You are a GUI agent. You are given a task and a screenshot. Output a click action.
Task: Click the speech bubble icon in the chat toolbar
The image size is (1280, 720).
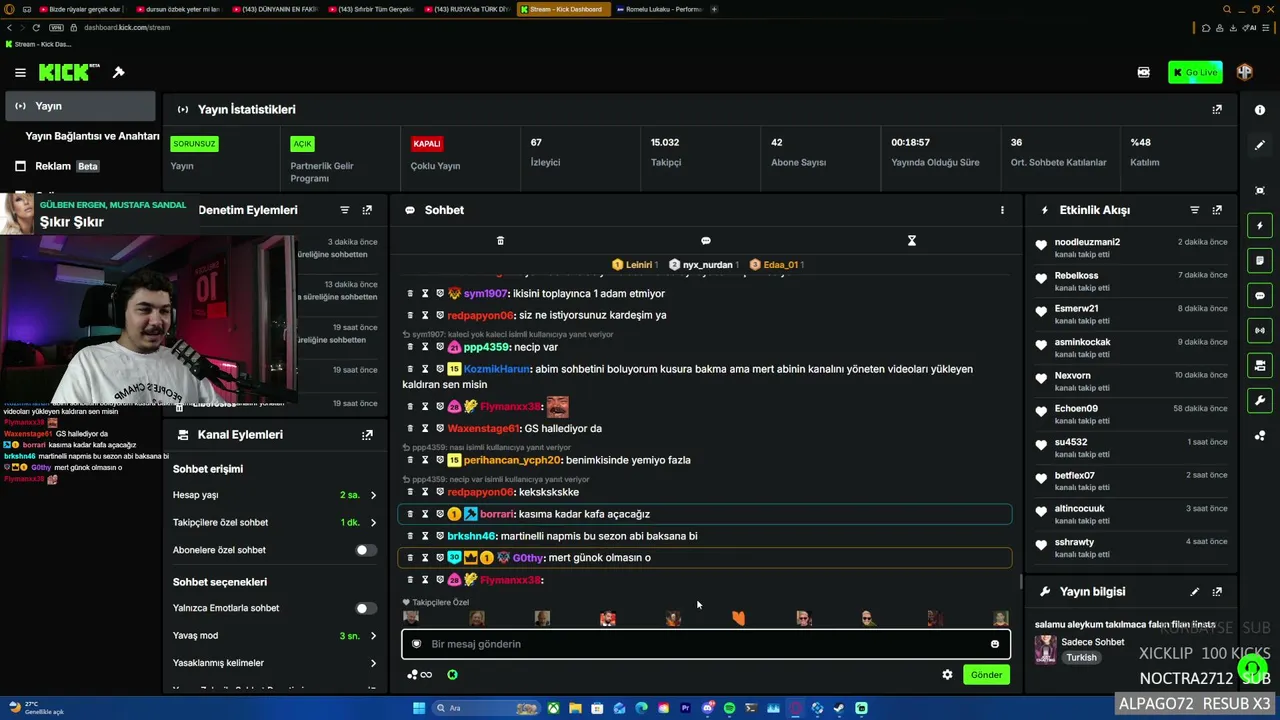(x=706, y=241)
